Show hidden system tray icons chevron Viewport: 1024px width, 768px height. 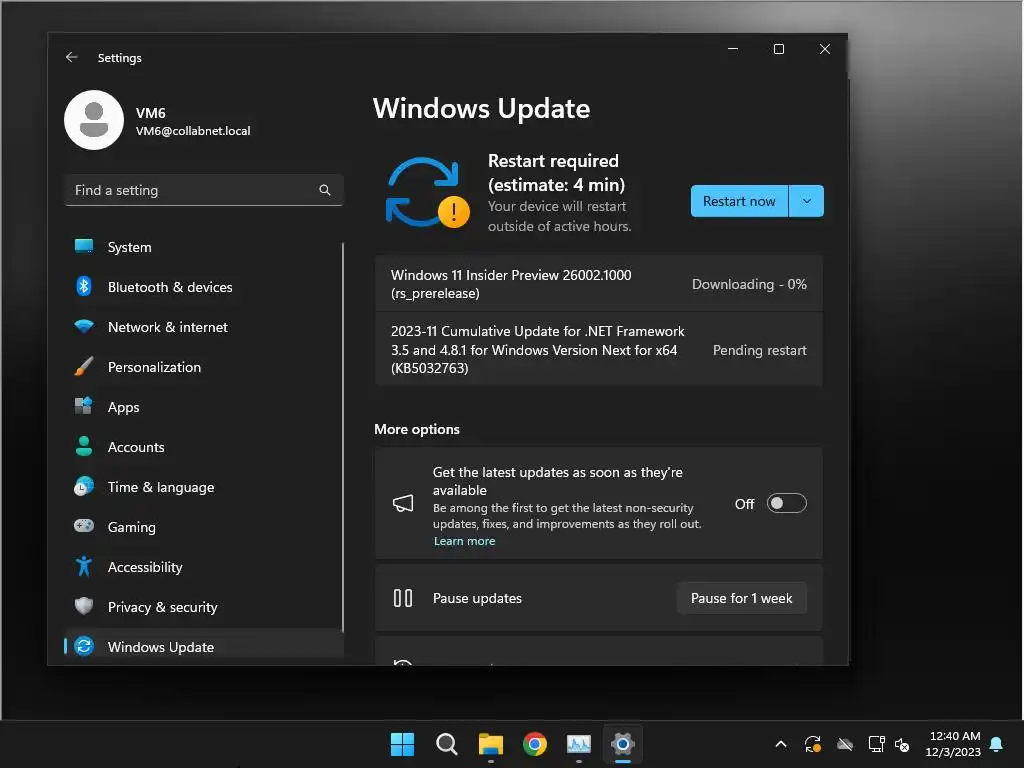click(781, 744)
